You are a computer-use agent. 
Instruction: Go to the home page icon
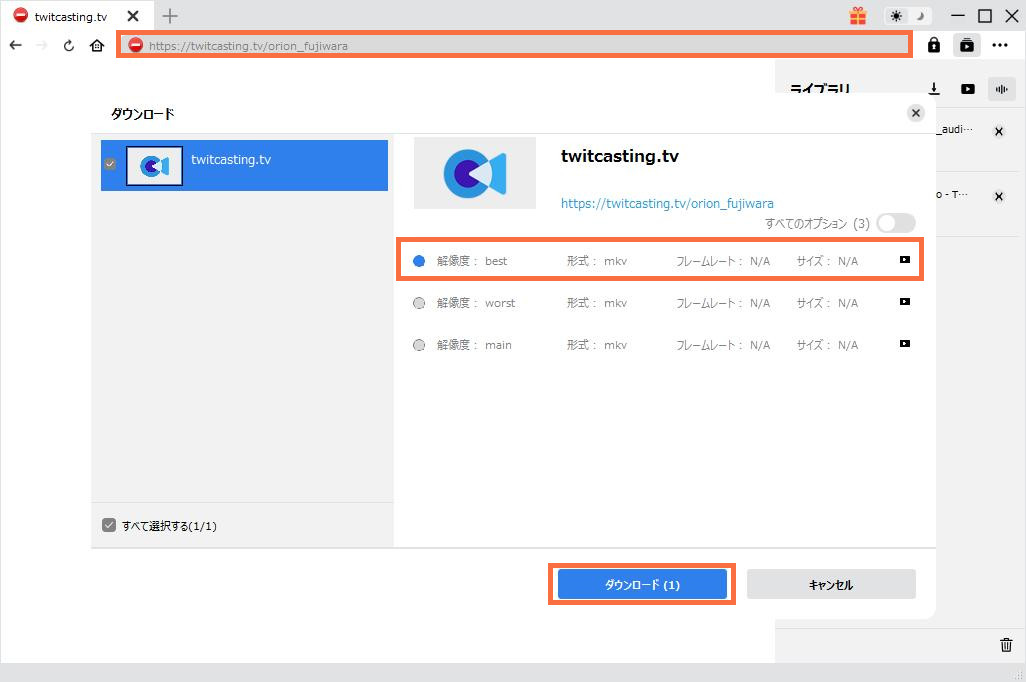click(97, 45)
